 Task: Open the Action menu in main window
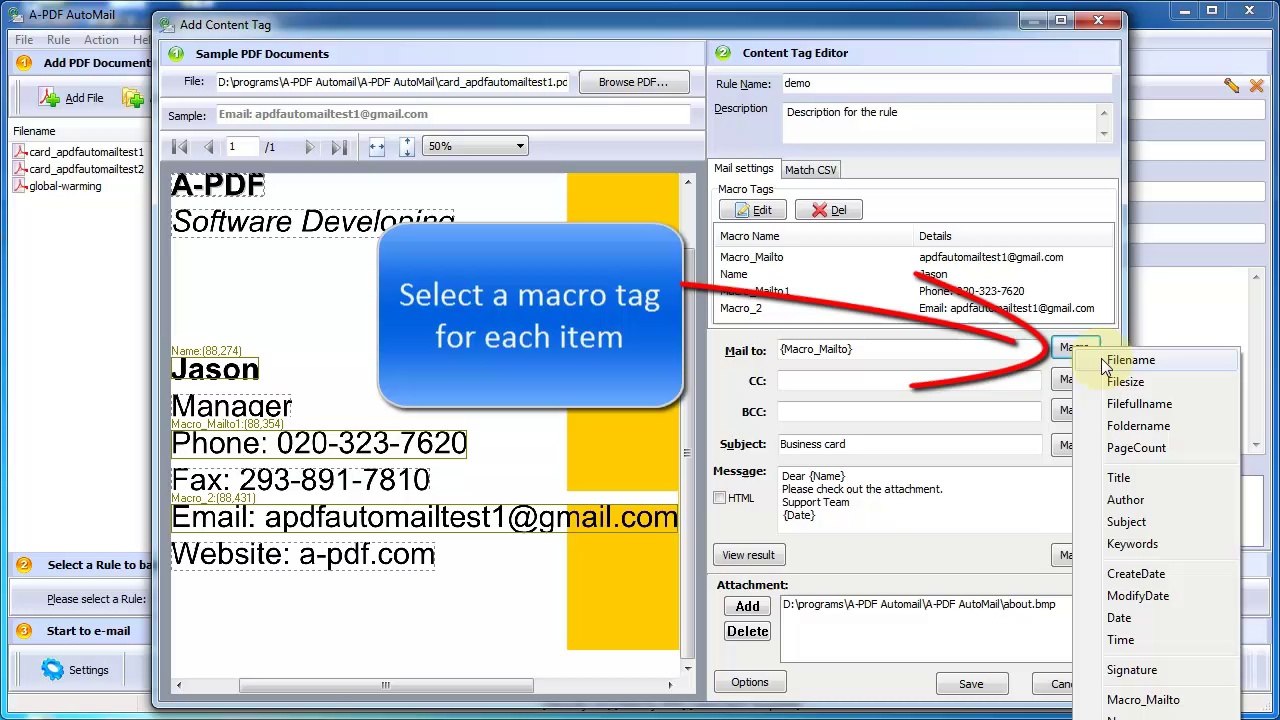(x=101, y=40)
